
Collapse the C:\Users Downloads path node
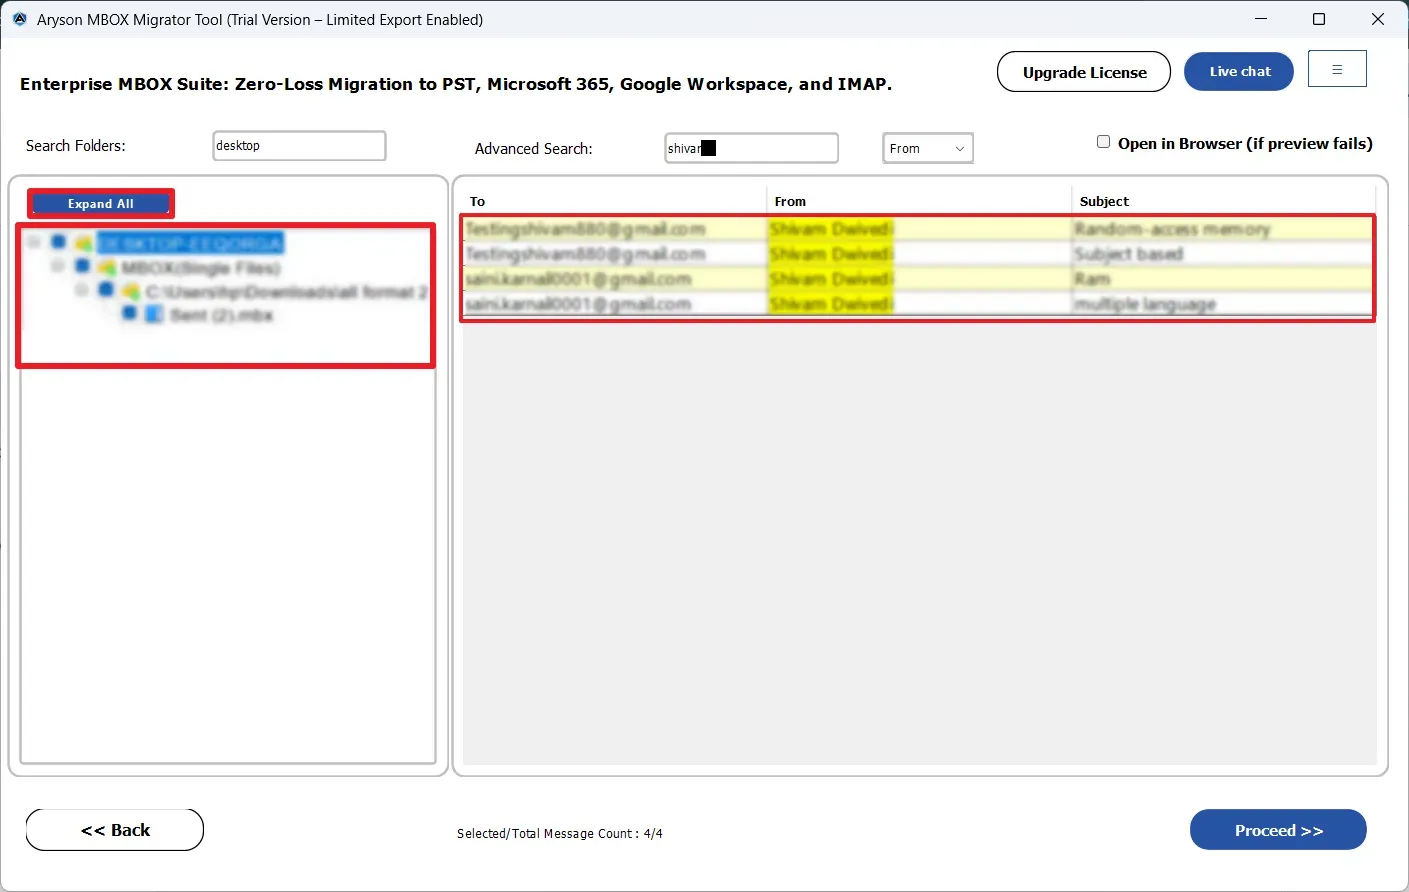pos(82,290)
